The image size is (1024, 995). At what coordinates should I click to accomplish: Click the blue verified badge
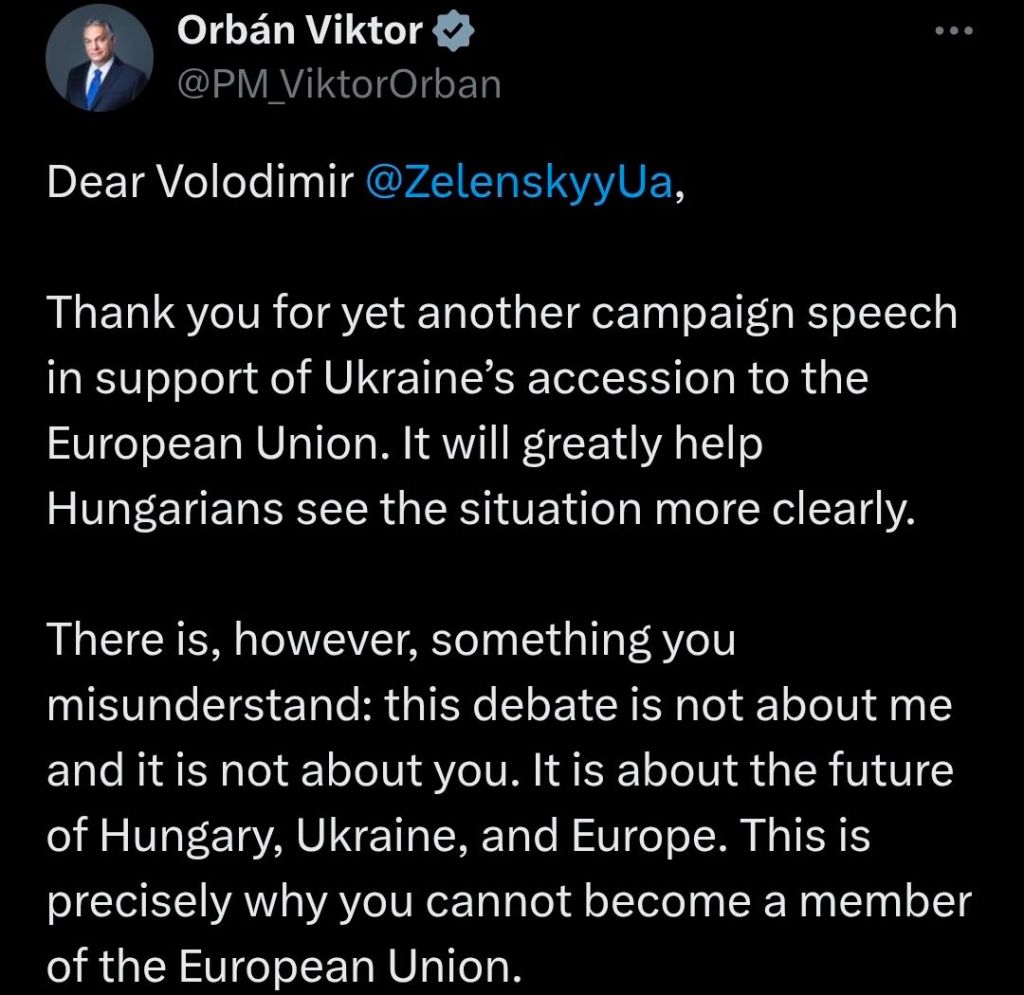(451, 32)
